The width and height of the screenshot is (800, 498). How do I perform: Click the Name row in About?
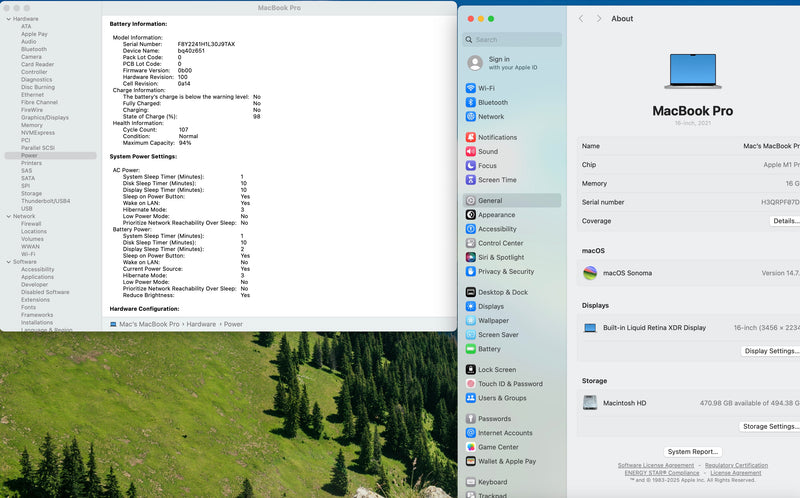689,146
